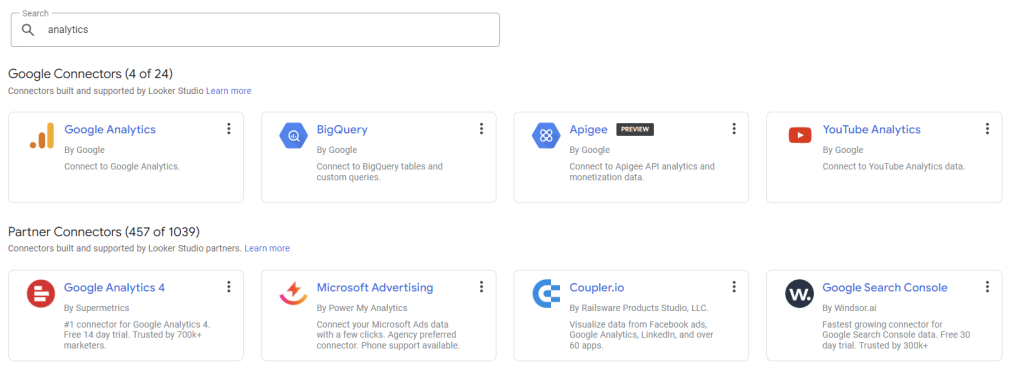Screen dimensions: 1024x372
Task: Click the PREVIEW badge beside Apigee
Action: 635,129
